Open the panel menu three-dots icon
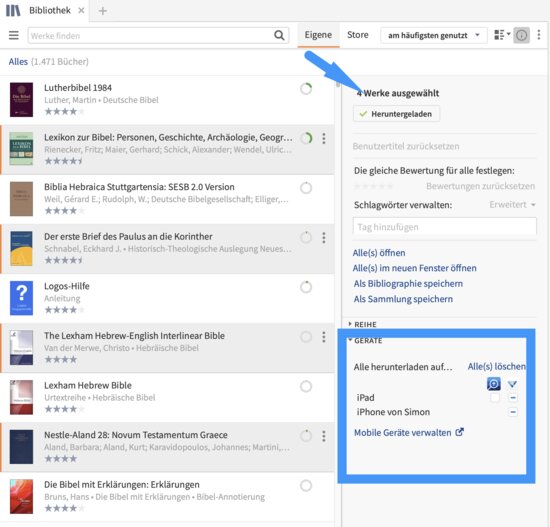550x527 pixels. (x=539, y=35)
